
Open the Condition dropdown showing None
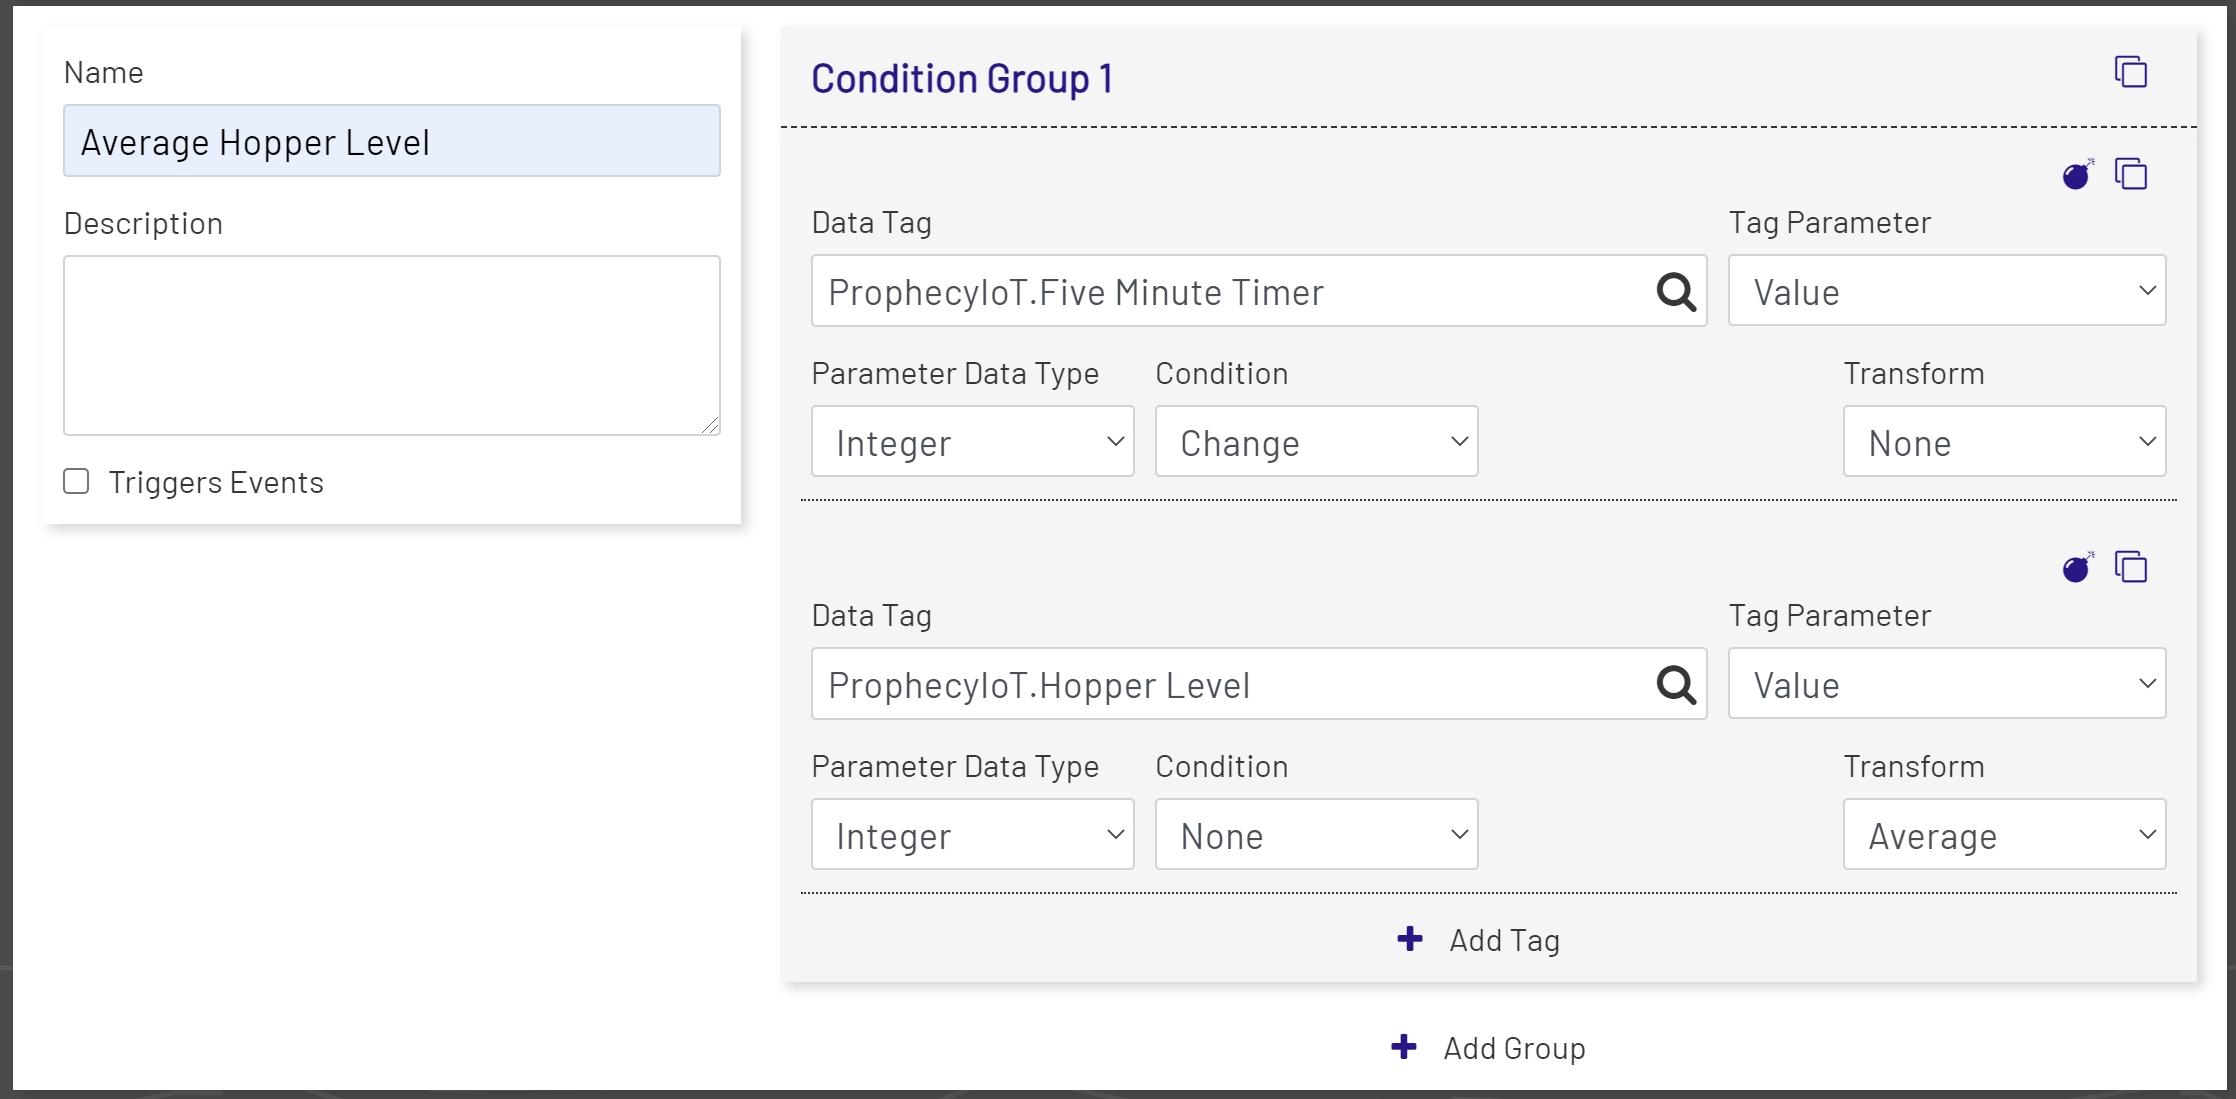(x=1315, y=834)
